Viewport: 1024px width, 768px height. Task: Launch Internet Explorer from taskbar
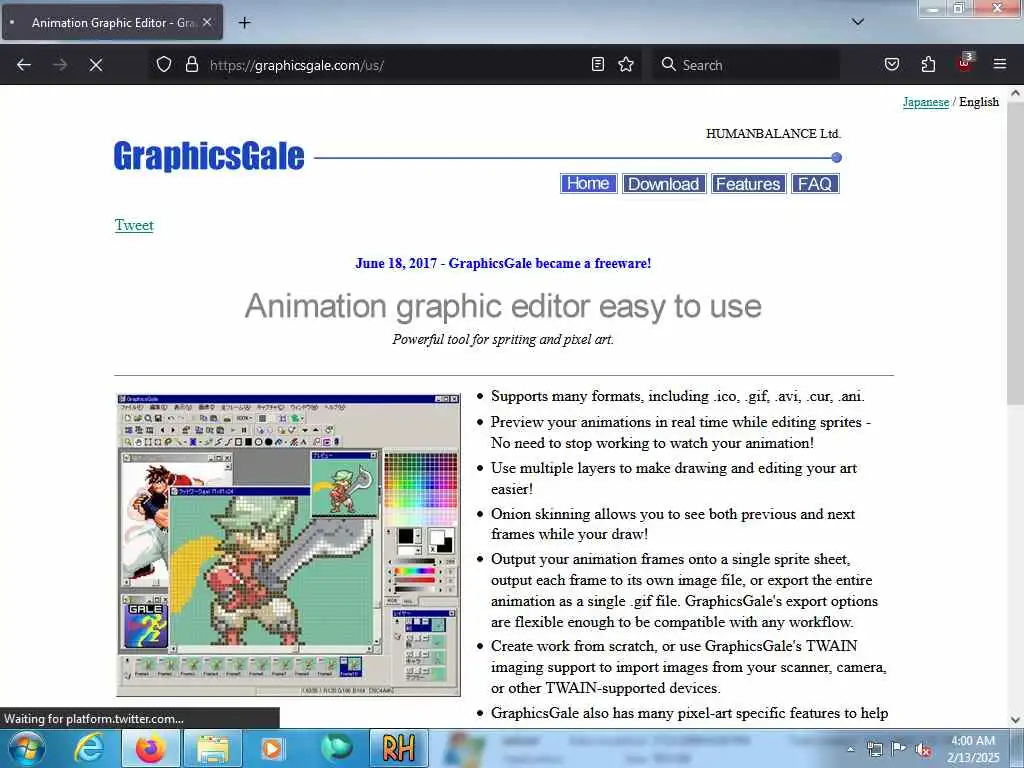[89, 748]
